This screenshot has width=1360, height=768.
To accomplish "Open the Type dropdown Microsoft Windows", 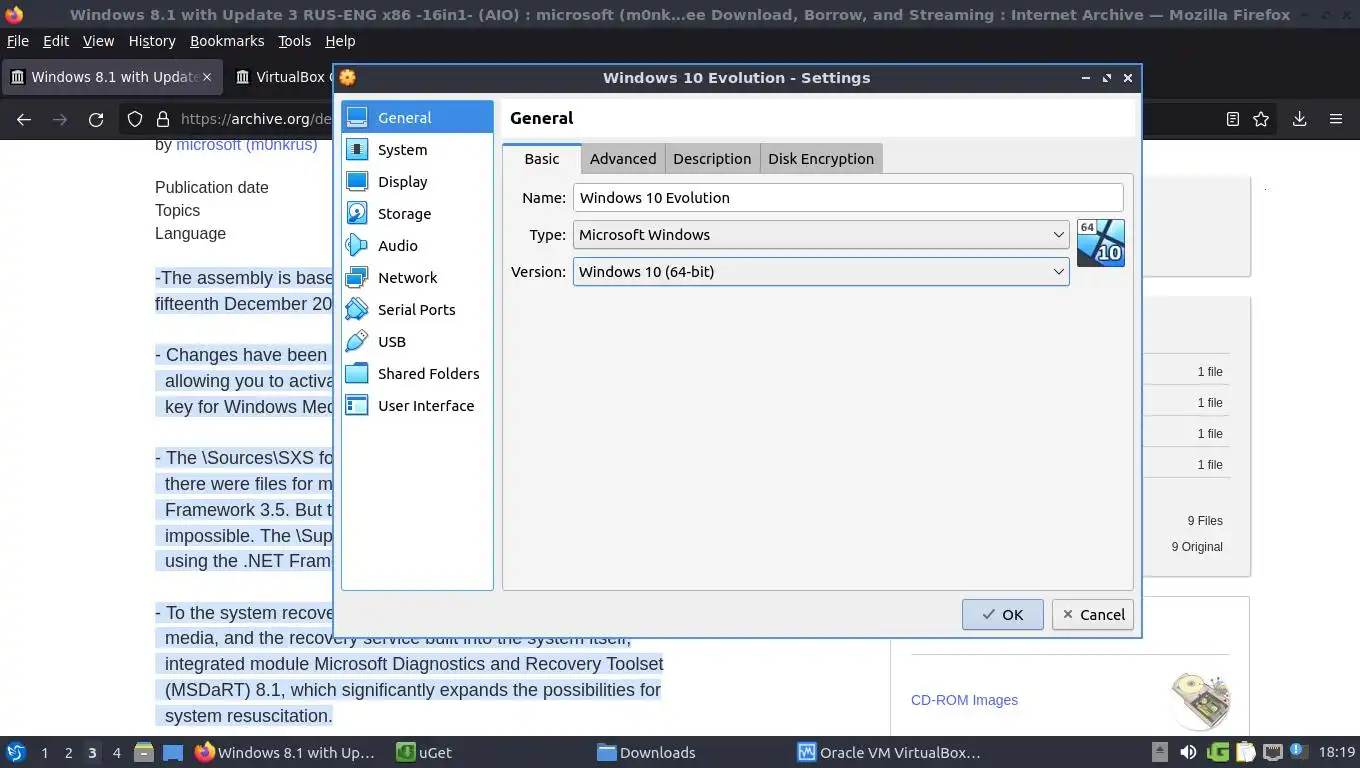I will [x=821, y=234].
